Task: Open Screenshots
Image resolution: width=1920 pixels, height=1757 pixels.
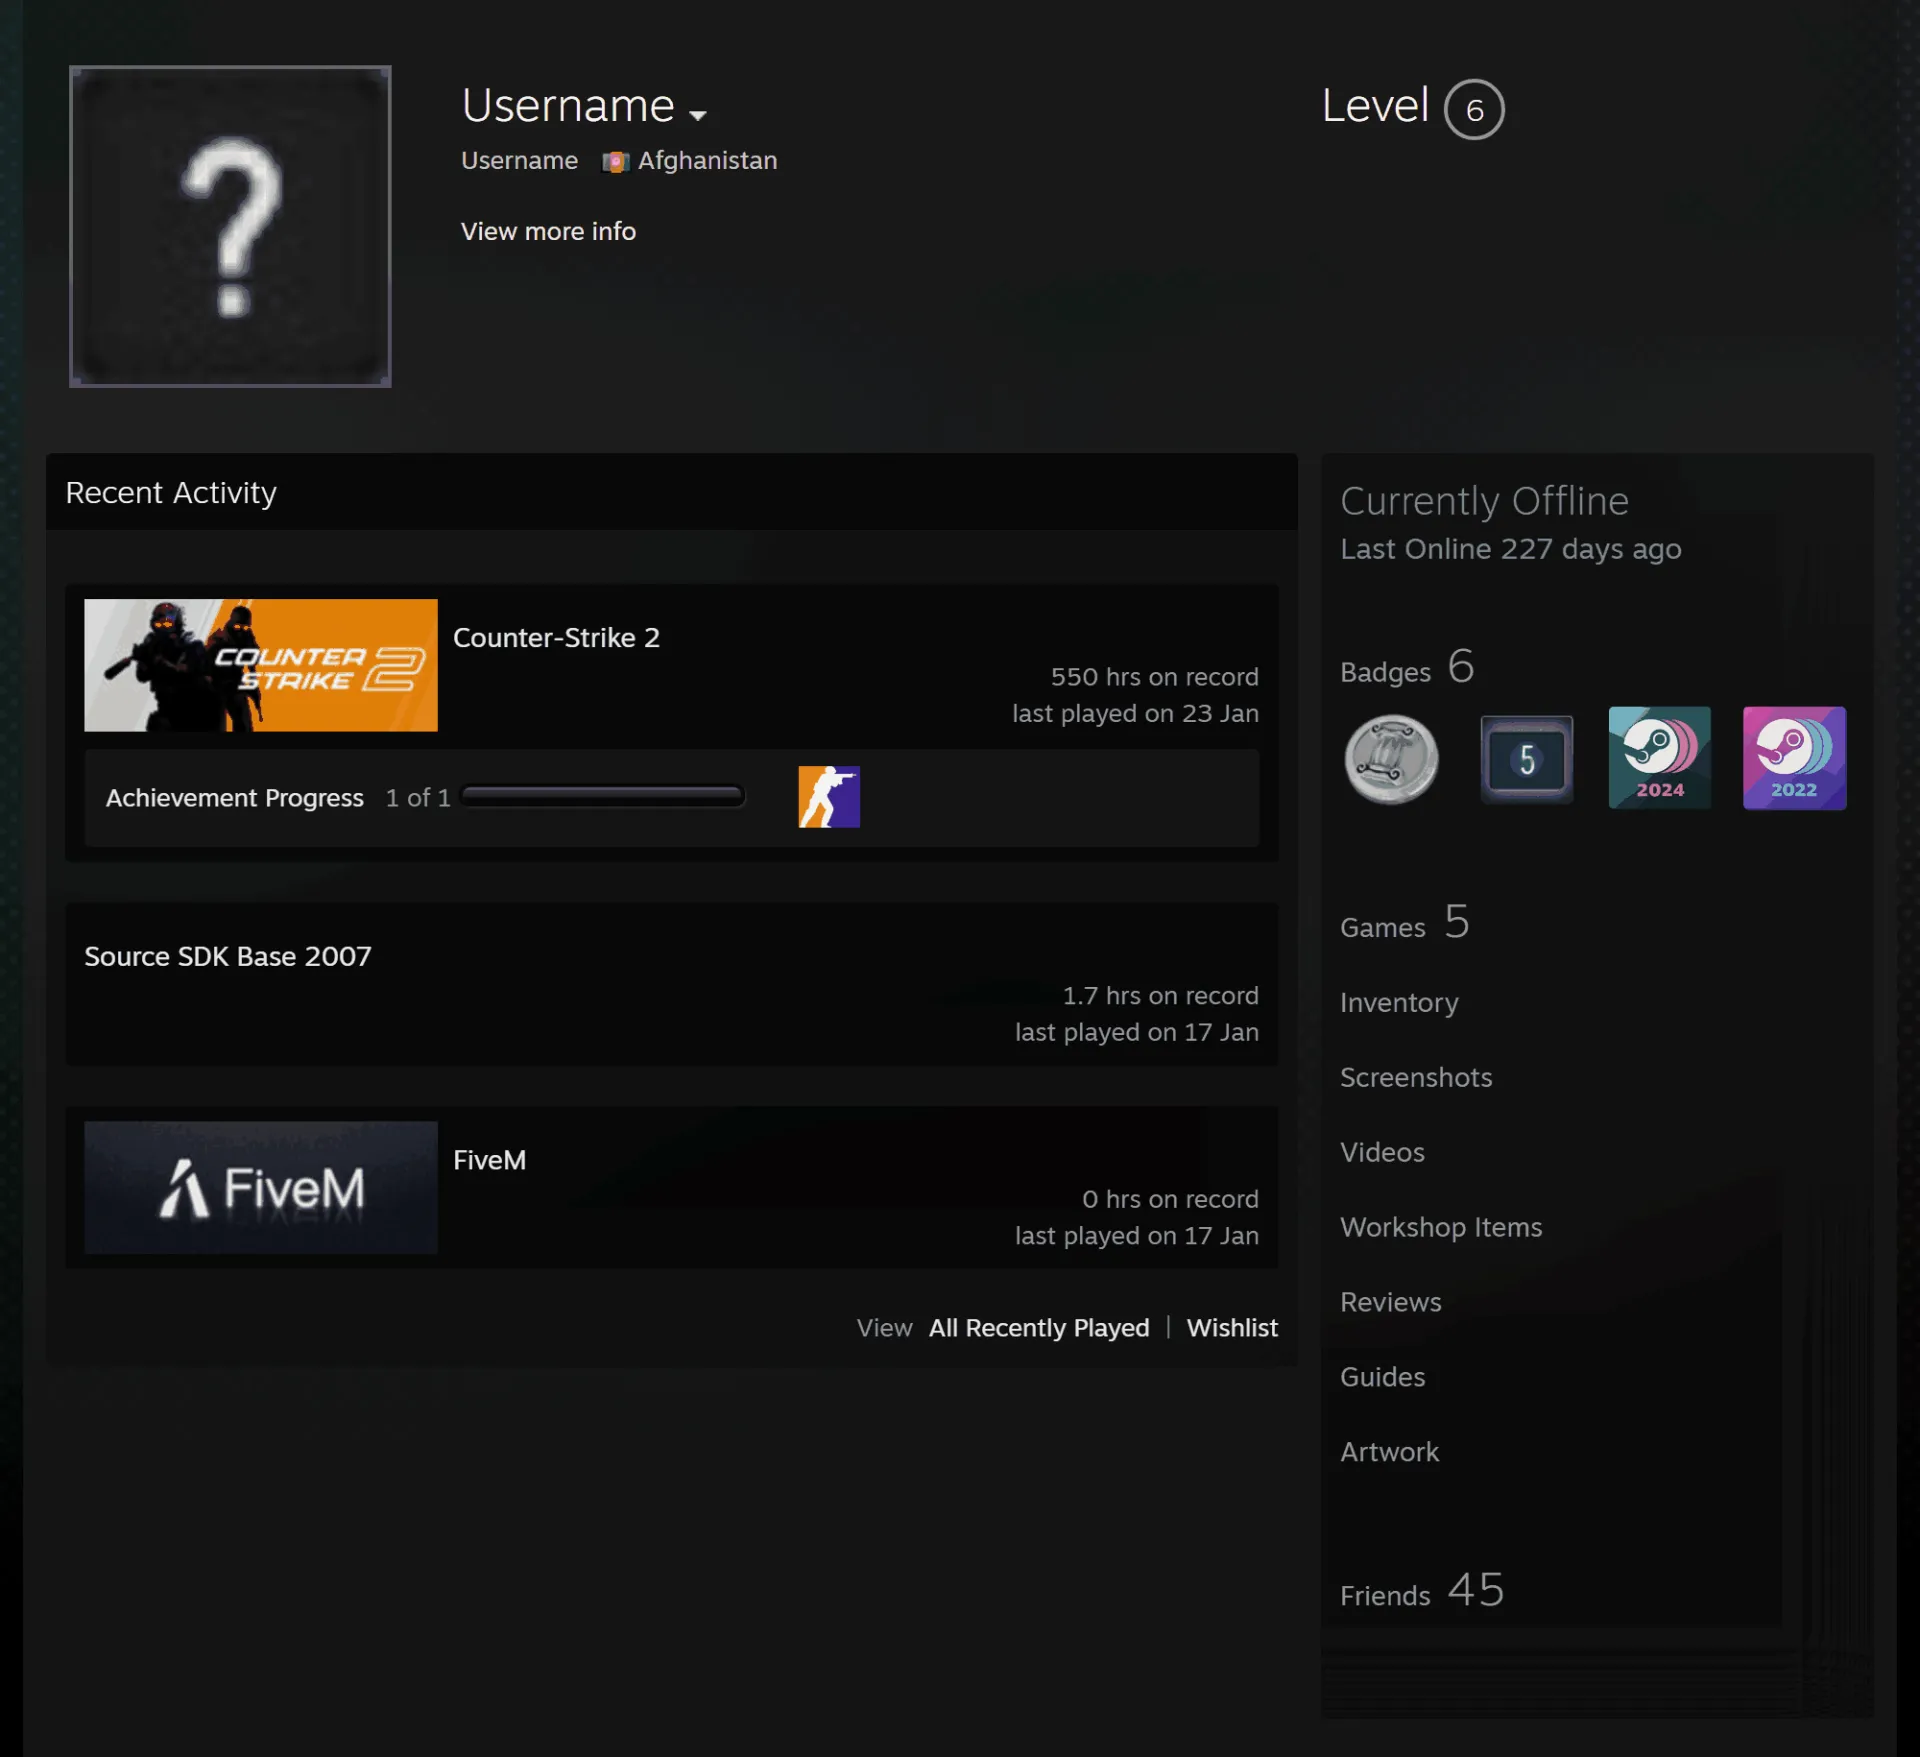Action: tap(1416, 1077)
